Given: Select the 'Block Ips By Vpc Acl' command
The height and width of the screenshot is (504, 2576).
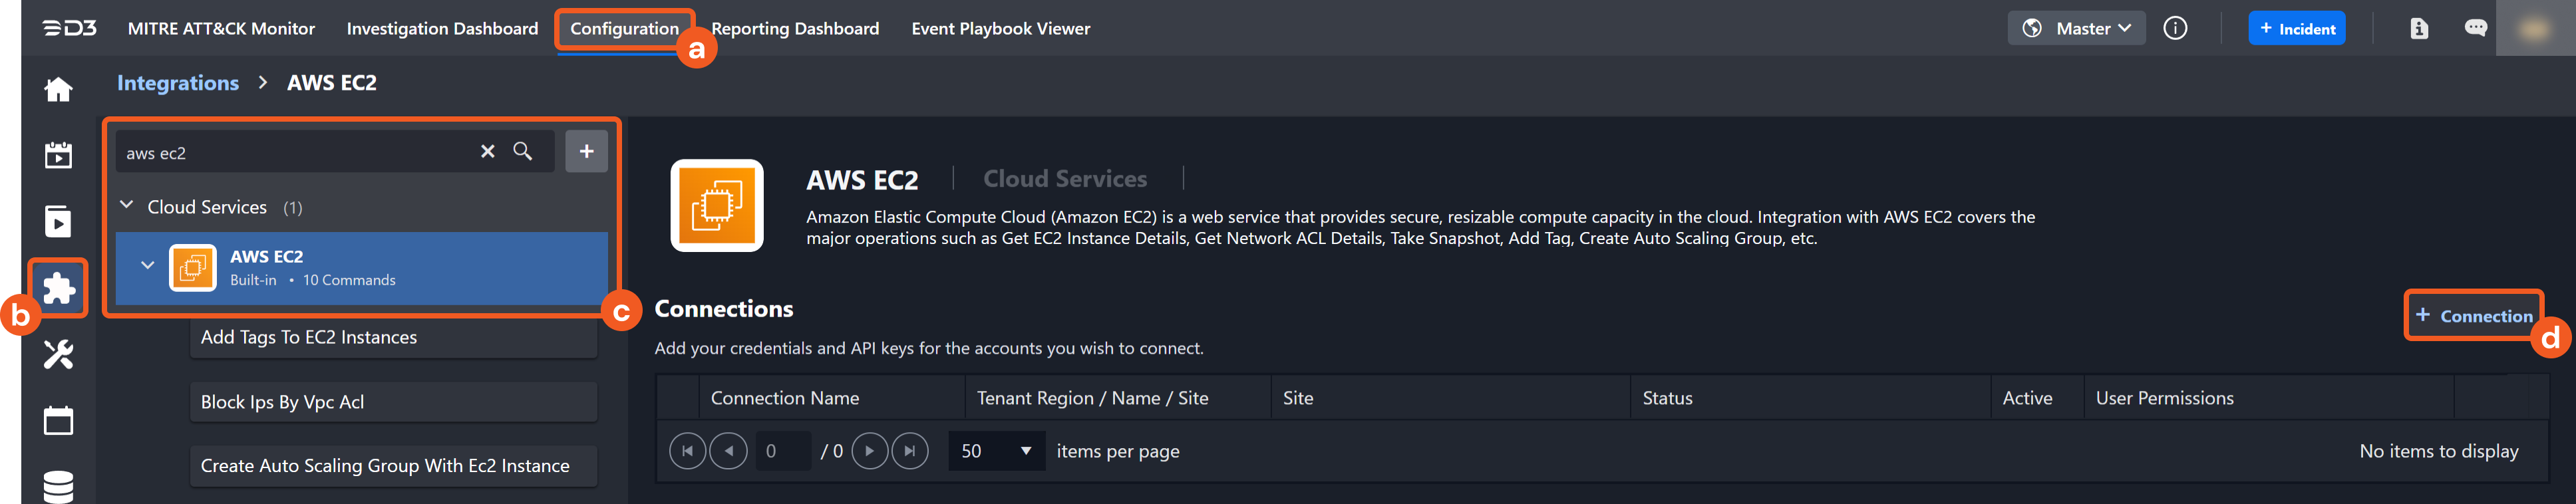Looking at the screenshot, I should click(x=393, y=402).
